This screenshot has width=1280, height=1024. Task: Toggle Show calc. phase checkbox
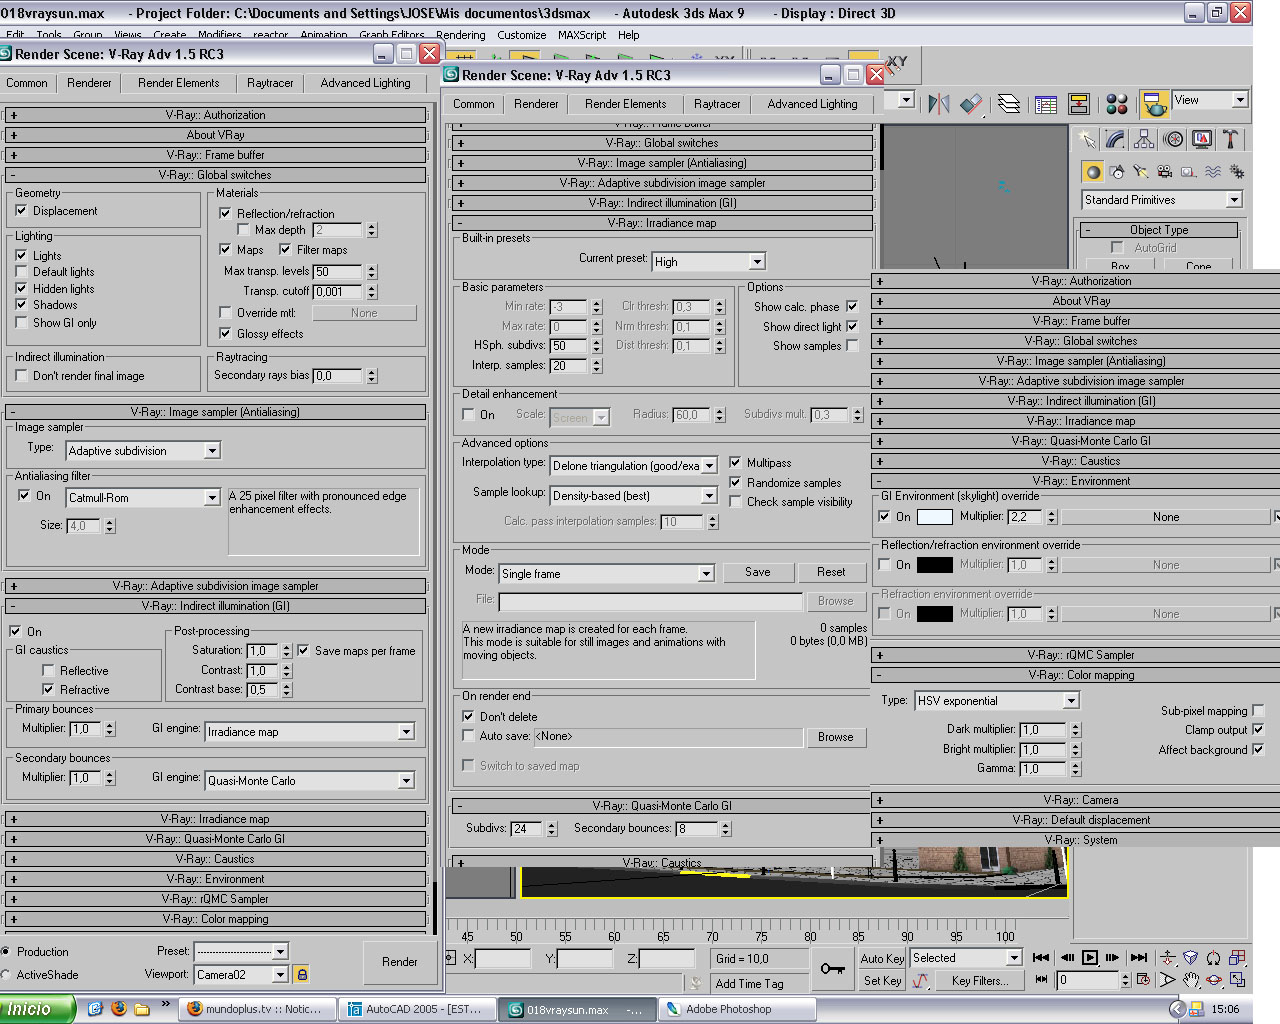[x=852, y=306]
